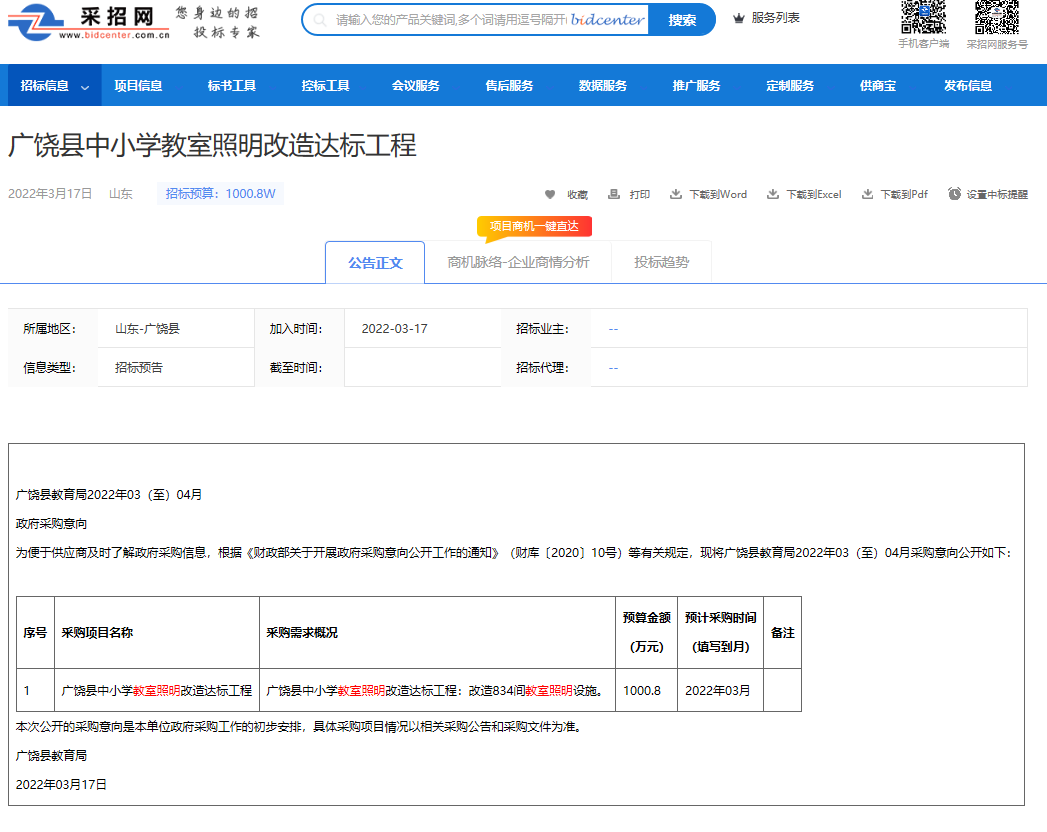1047x832 pixels.
Task: Click the crown icon beside 服务列表
Action: [x=739, y=18]
